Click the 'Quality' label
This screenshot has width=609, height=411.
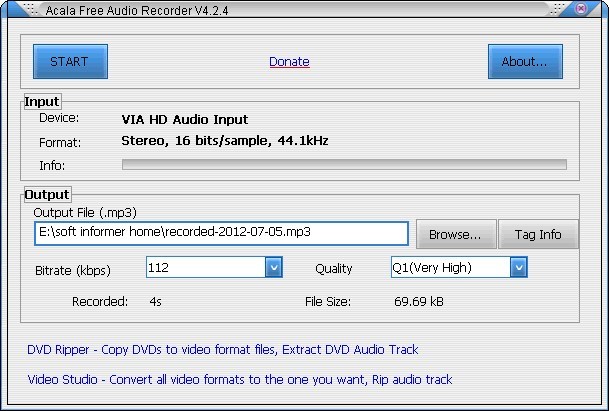pos(334,268)
